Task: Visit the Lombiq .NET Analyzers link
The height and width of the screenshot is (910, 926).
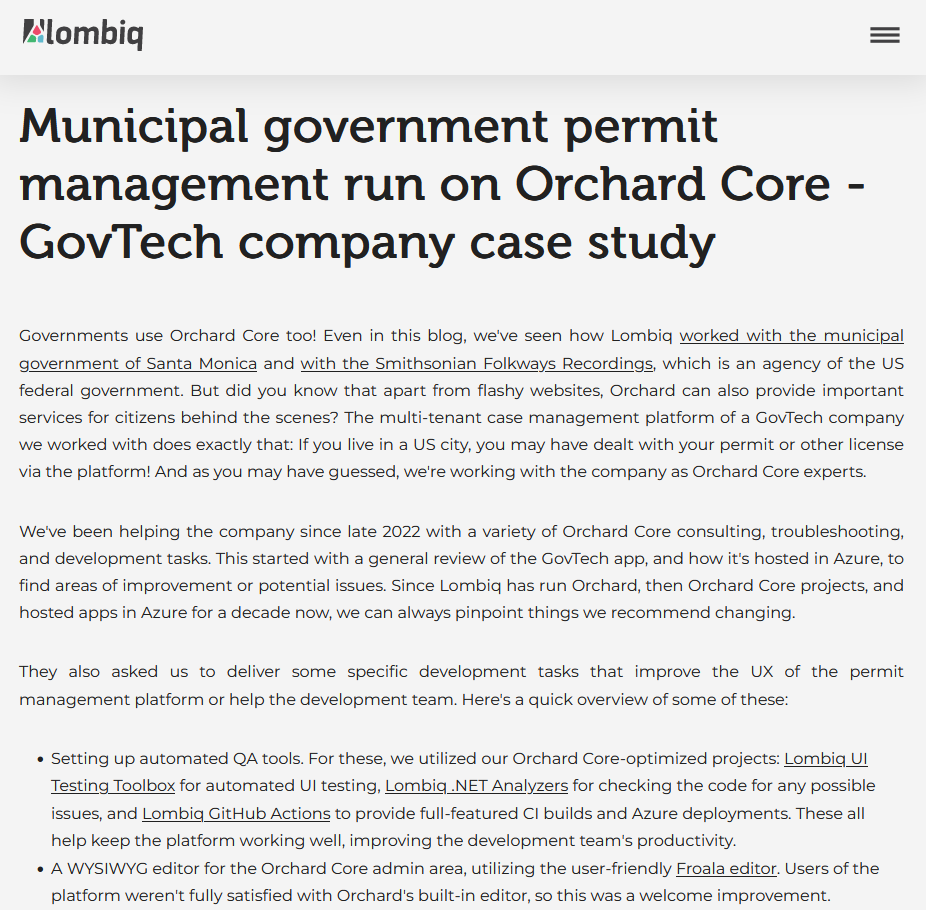Action: pos(476,785)
